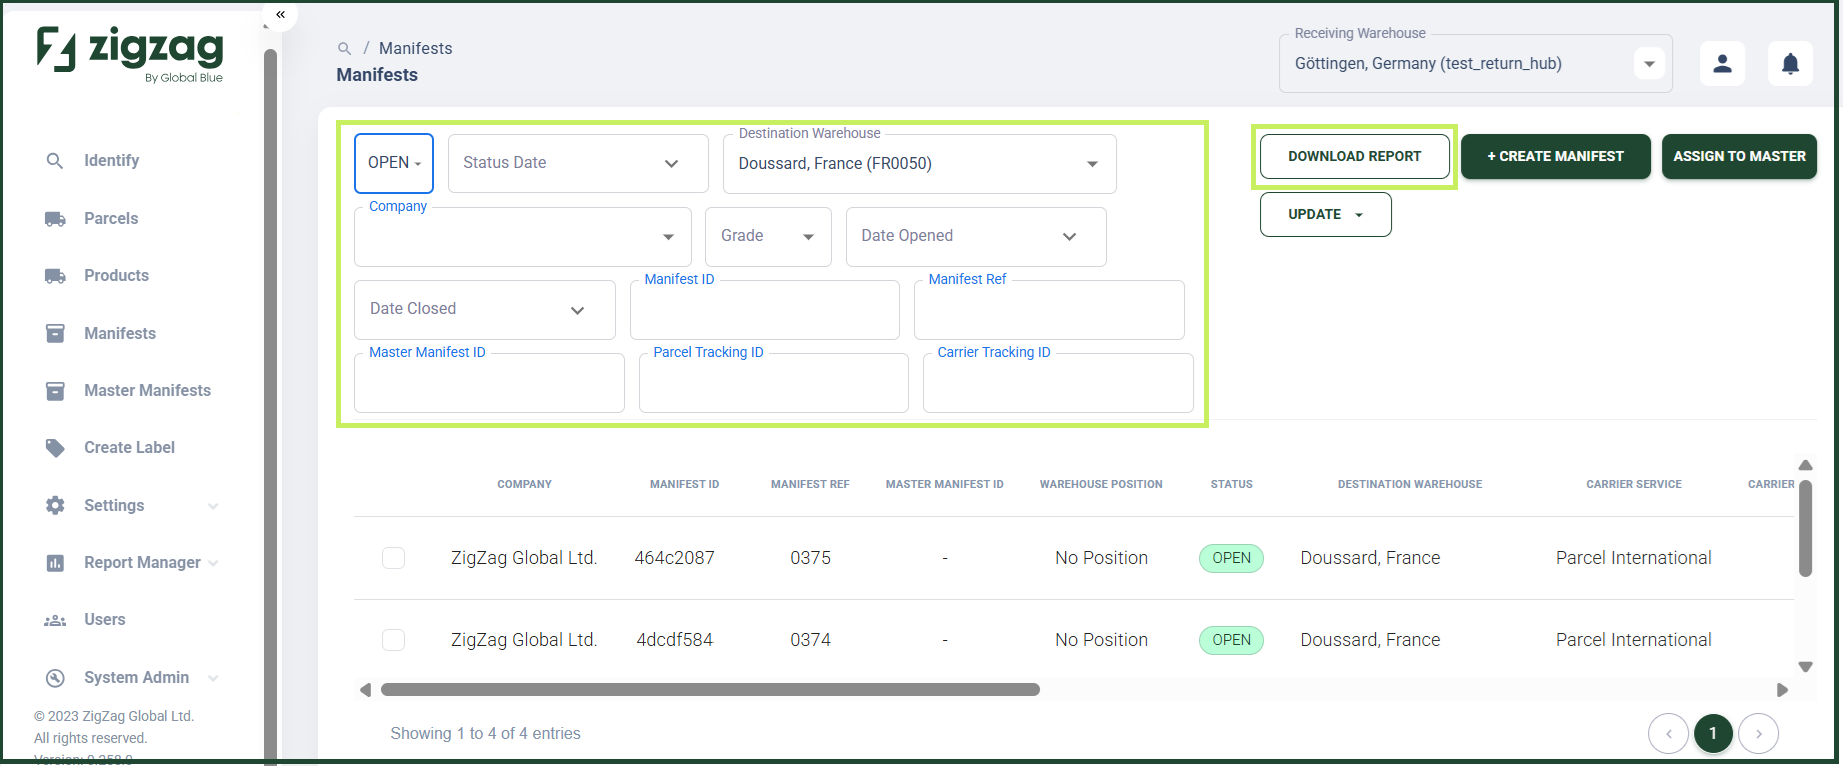Open the Company dropdown

[522, 237]
